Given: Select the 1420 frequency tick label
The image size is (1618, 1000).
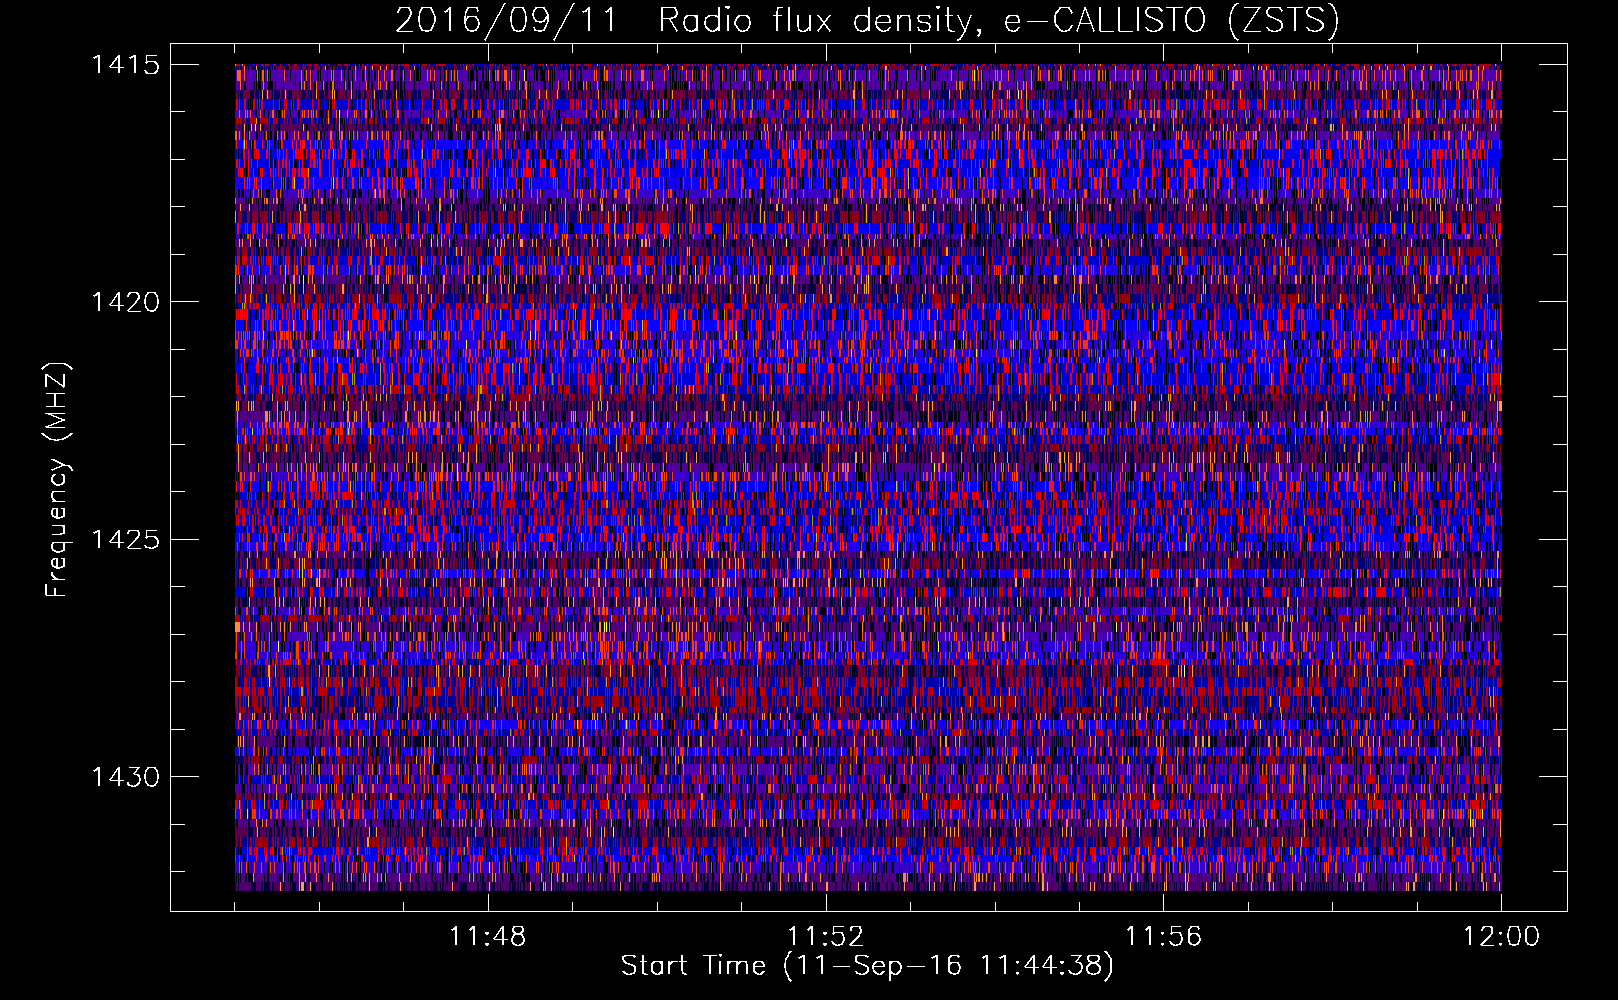Looking at the screenshot, I should tap(125, 302).
